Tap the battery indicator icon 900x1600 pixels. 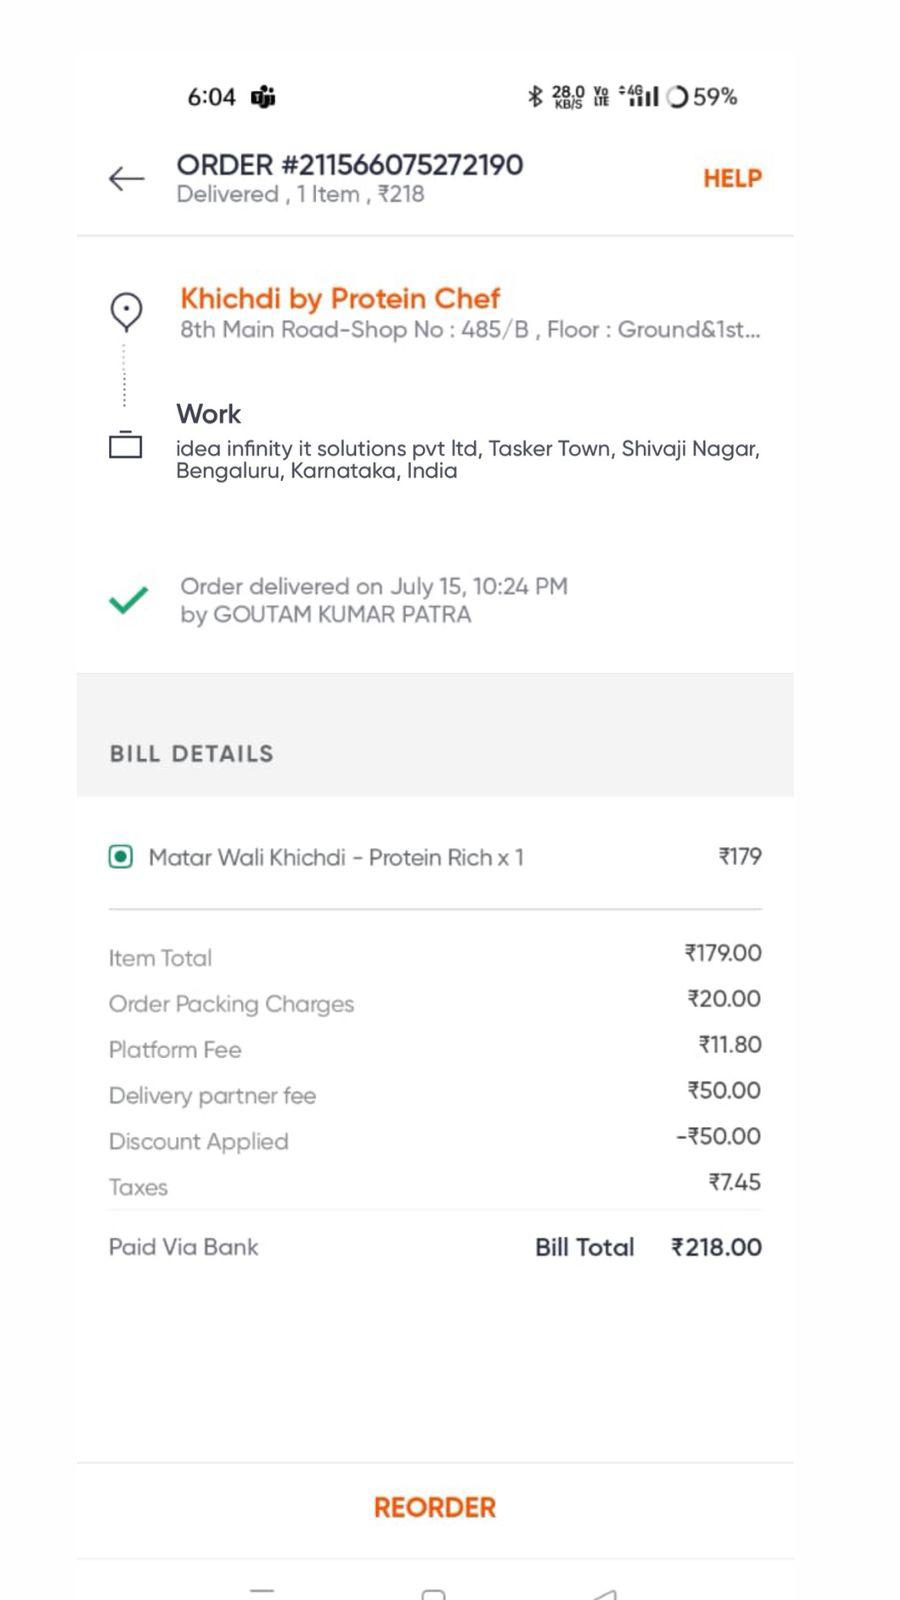678,97
